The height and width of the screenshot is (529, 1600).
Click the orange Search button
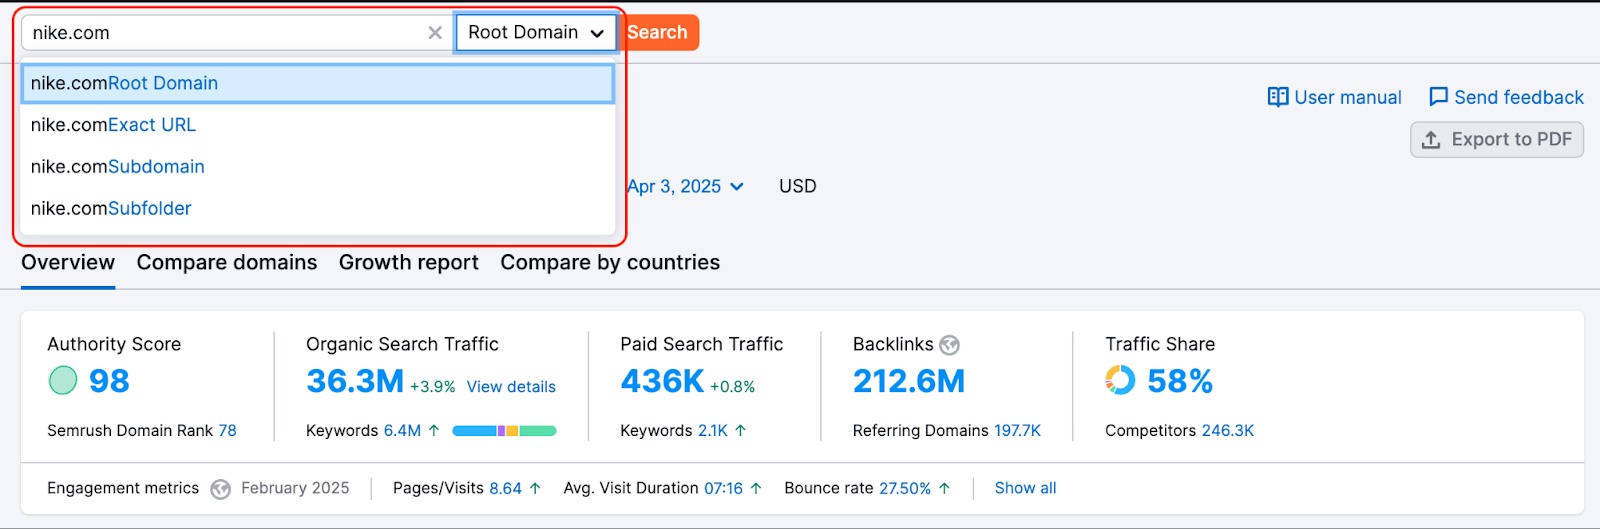[x=658, y=33]
